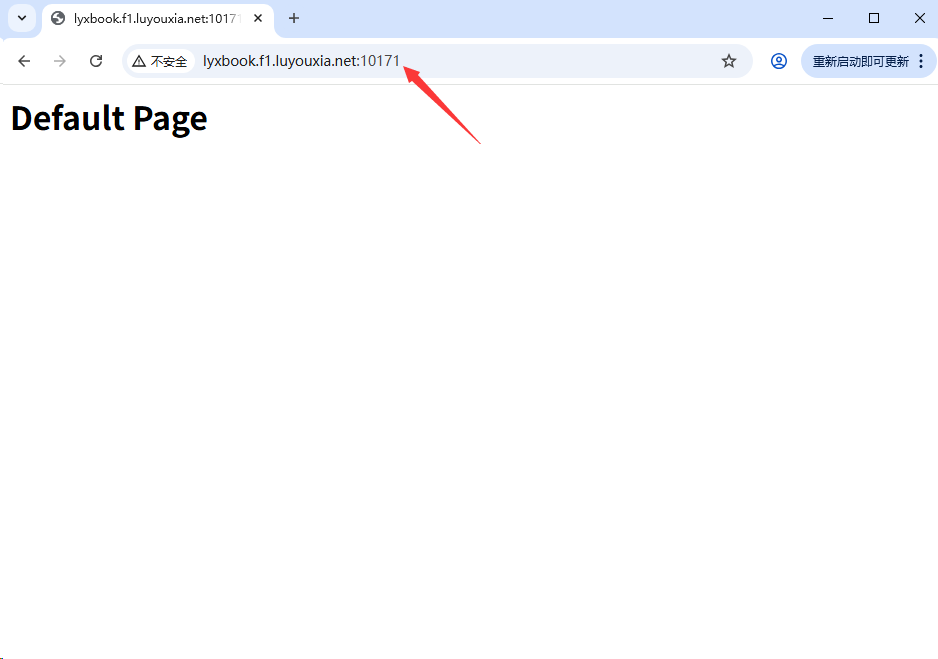The height and width of the screenshot is (659, 938).
Task: Close the browser window
Action: pyautogui.click(x=920, y=18)
